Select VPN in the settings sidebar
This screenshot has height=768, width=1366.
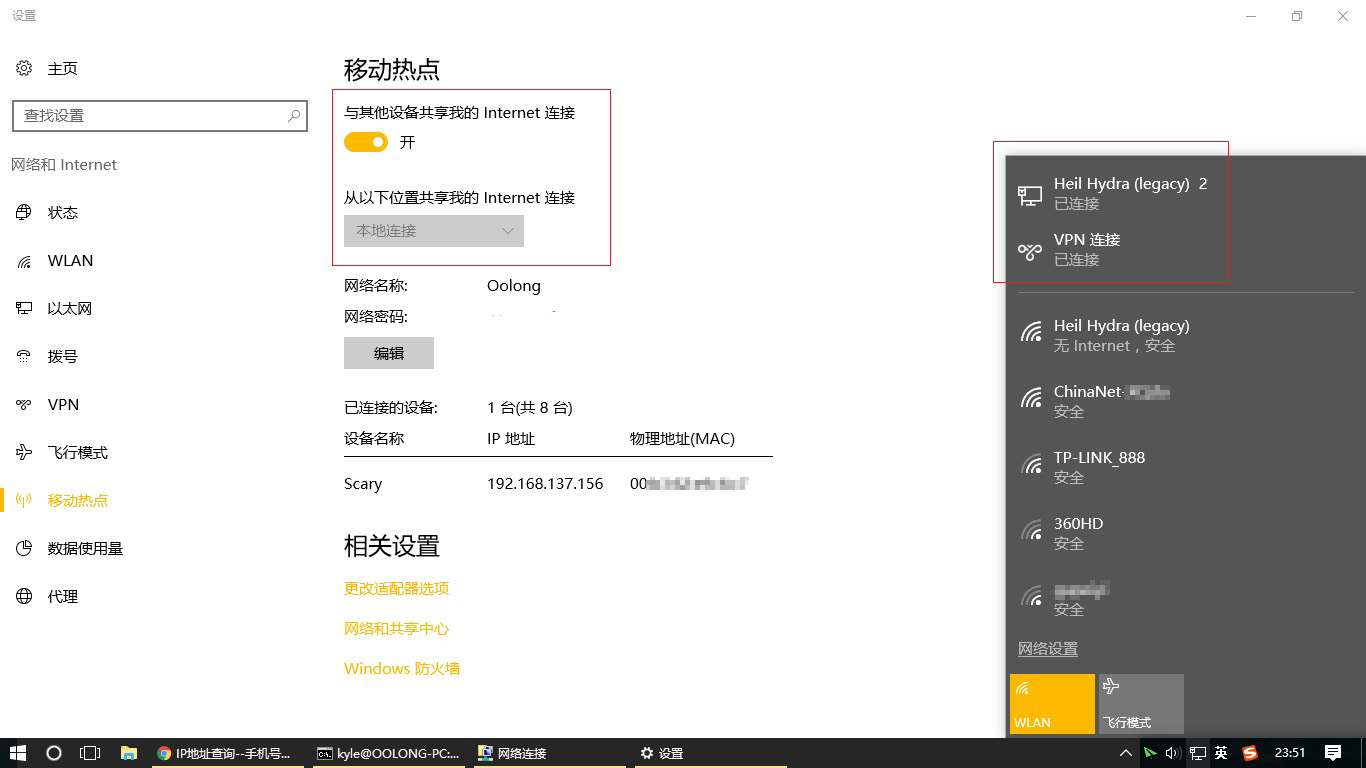coord(62,404)
